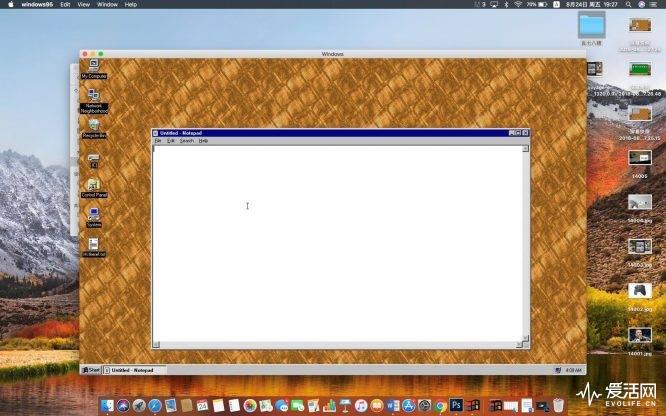
Task: Open Finder from the Dock
Action: [x=107, y=405]
